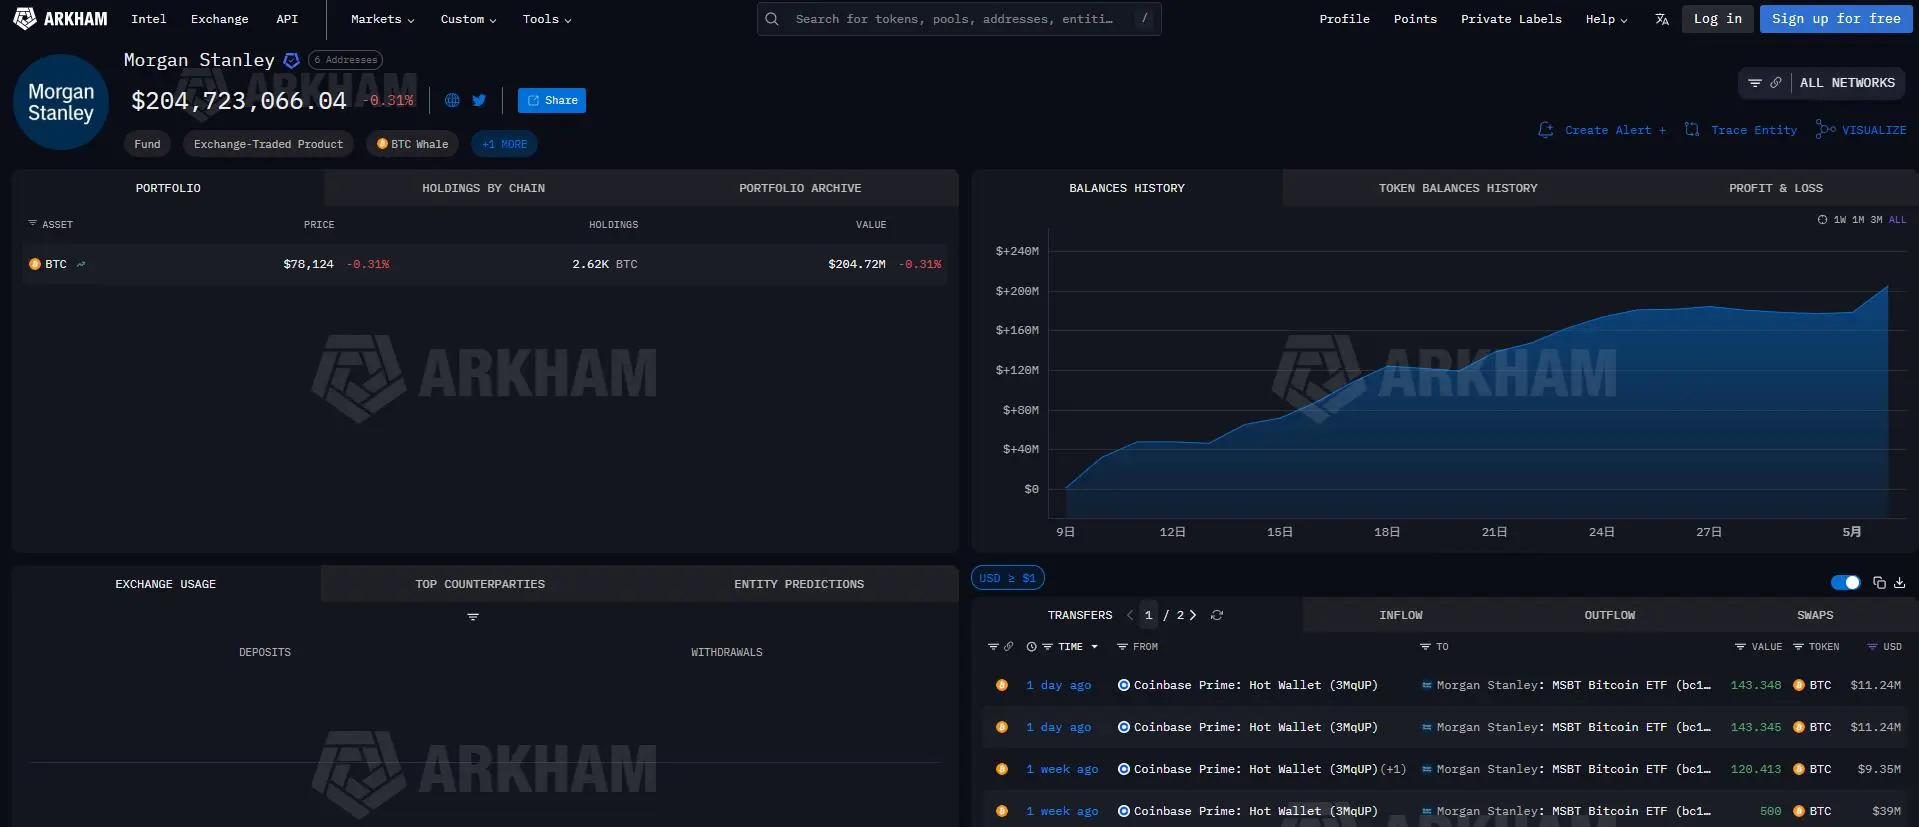Open Morgan Stanley's Twitter profile icon
Viewport: 1919px width, 827px height.
tap(479, 100)
